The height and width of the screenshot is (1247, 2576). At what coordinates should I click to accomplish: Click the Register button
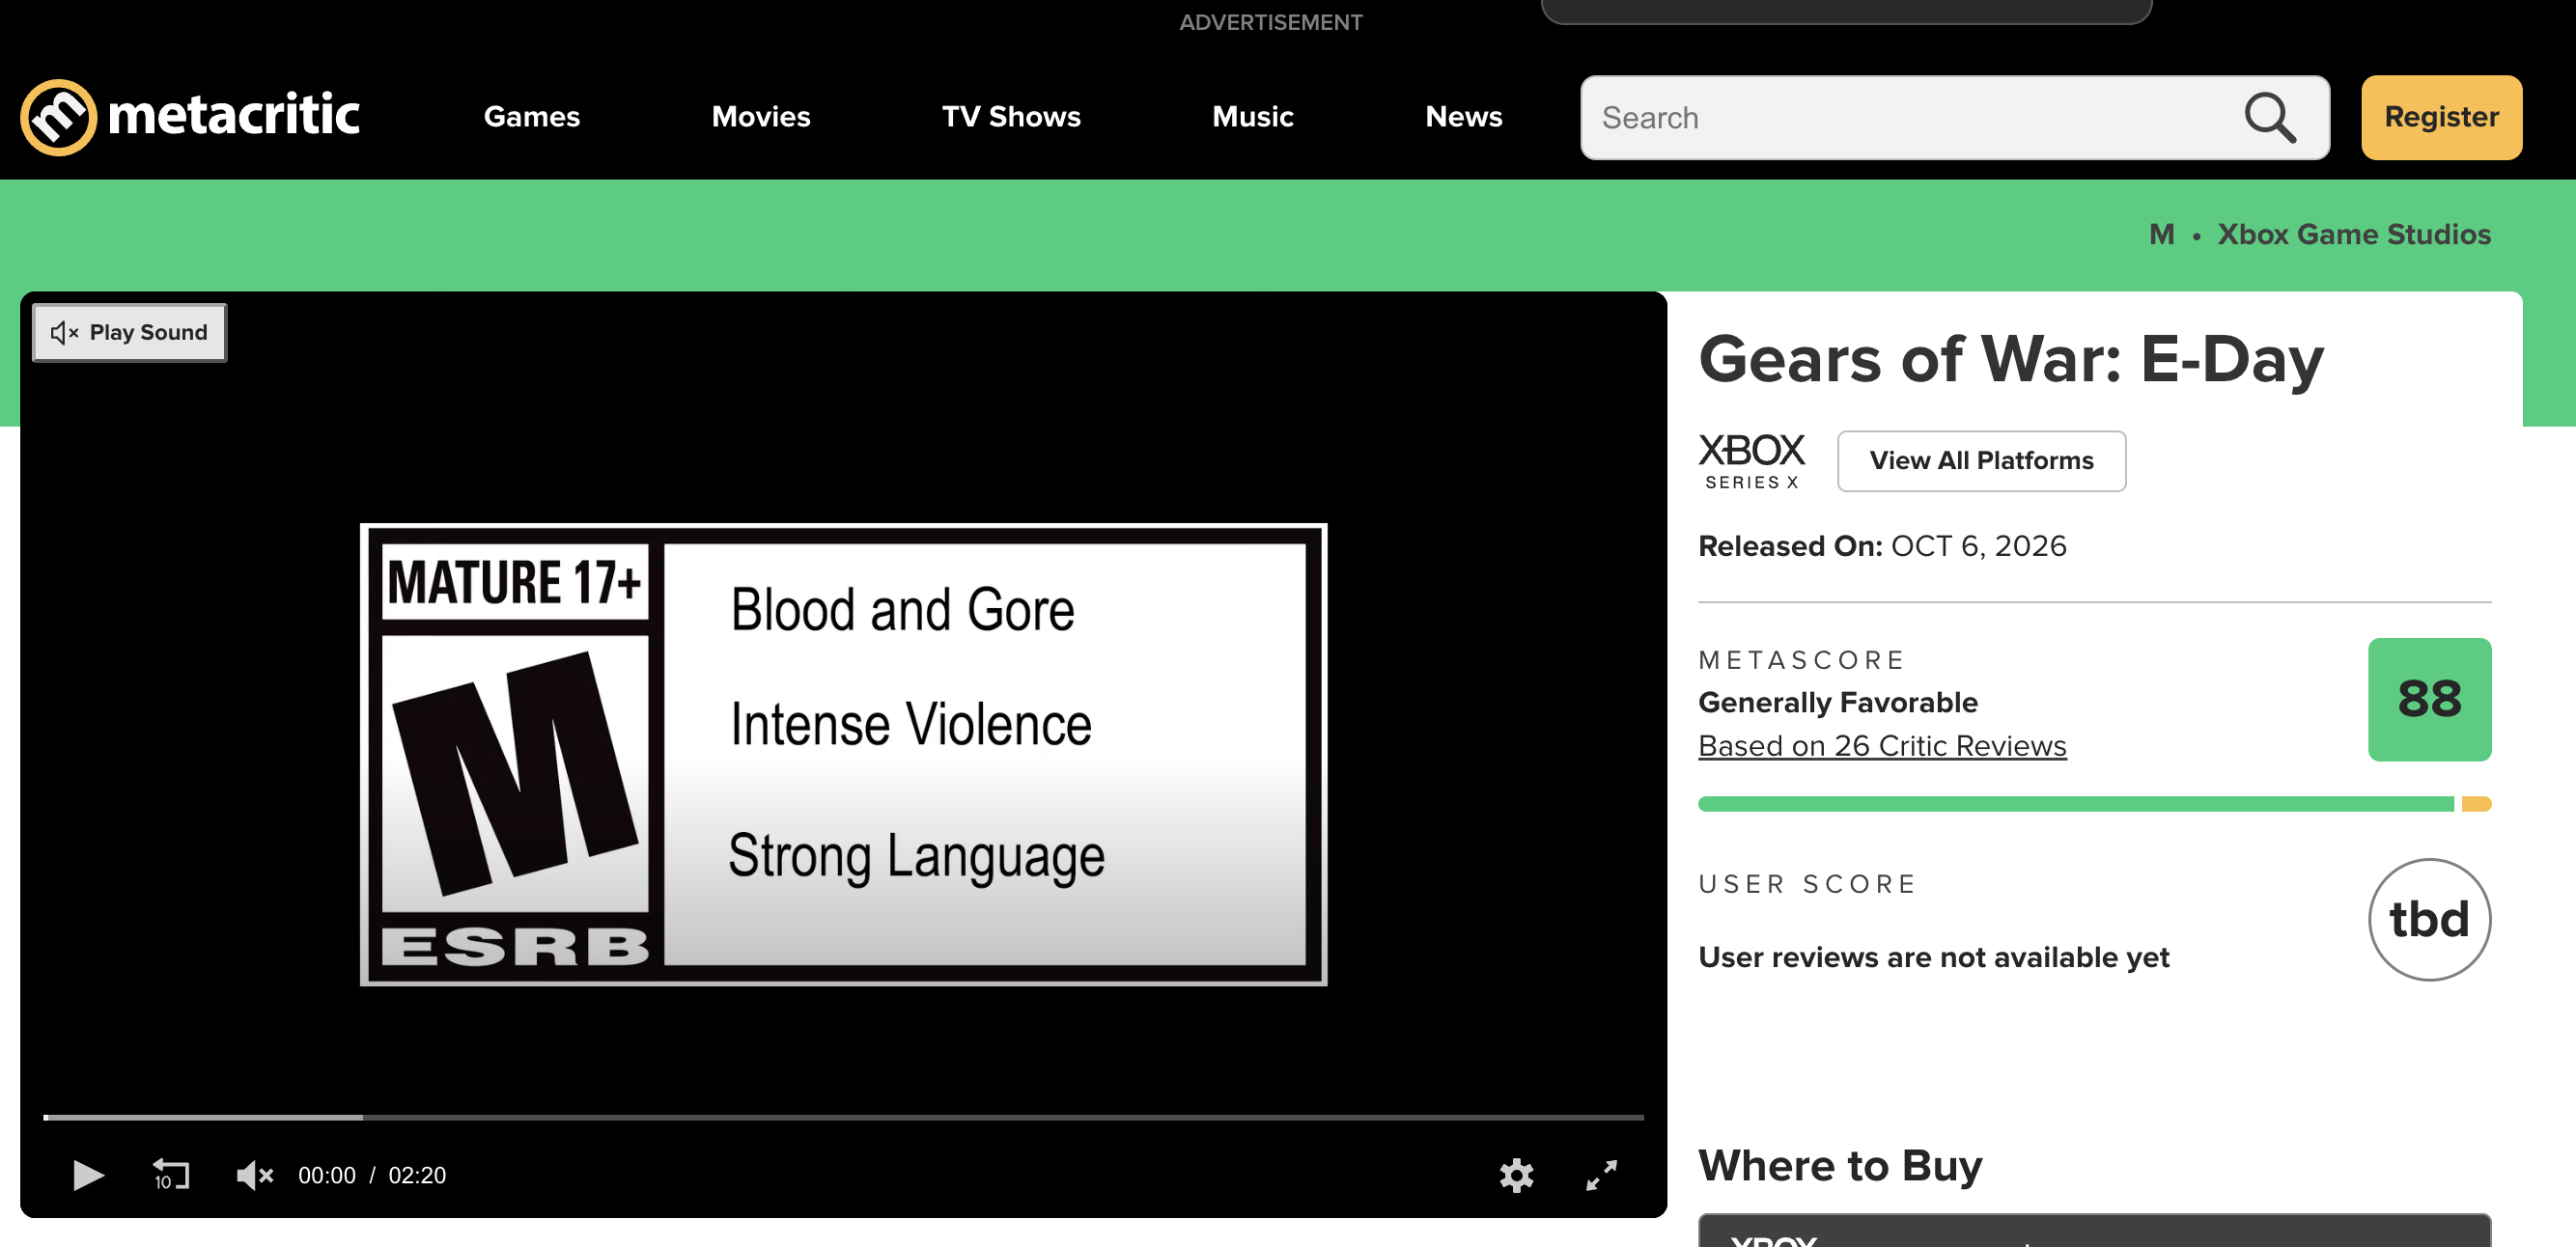point(2441,118)
